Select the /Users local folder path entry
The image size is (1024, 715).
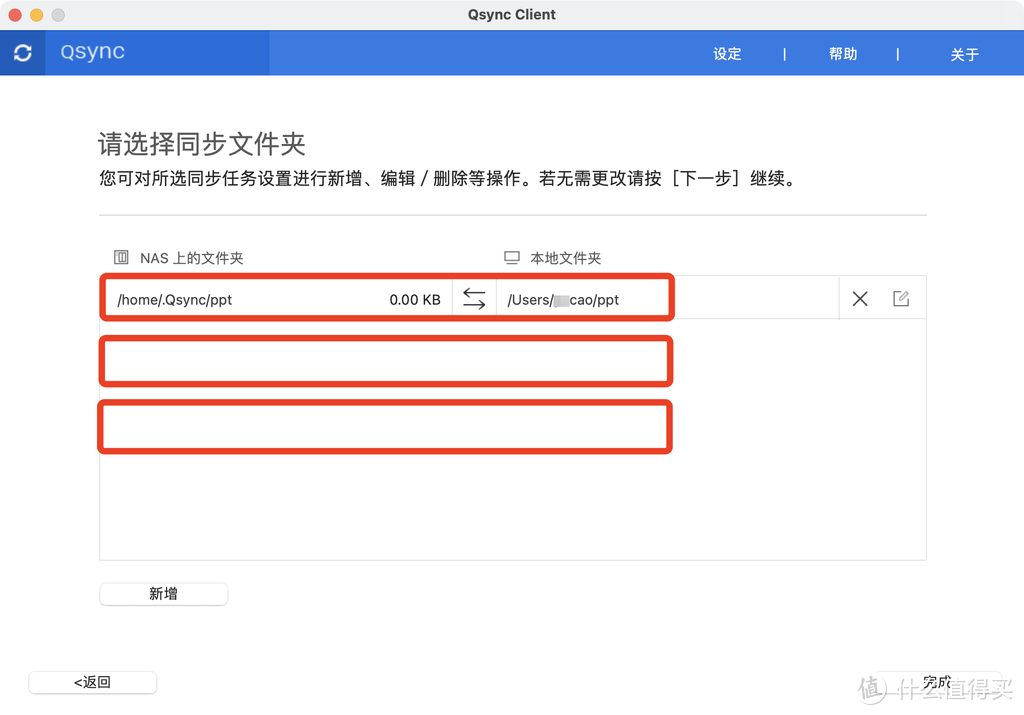(563, 298)
